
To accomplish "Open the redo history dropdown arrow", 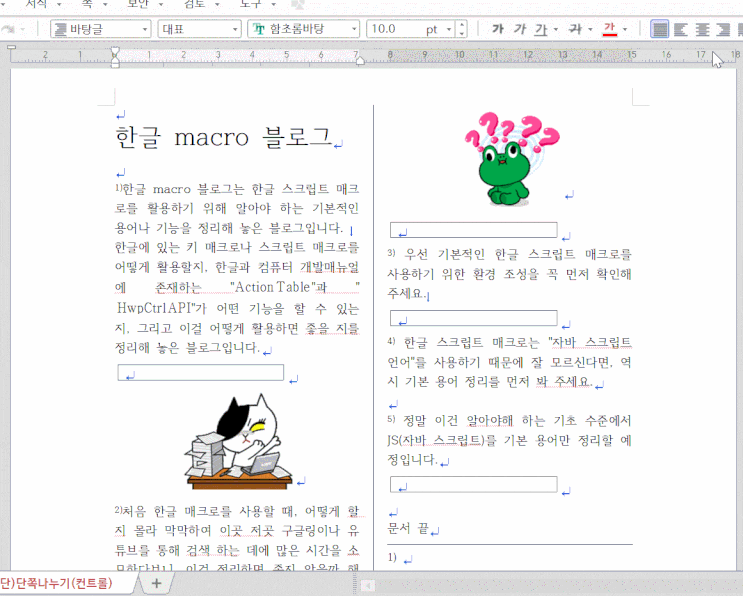I will point(23,29).
